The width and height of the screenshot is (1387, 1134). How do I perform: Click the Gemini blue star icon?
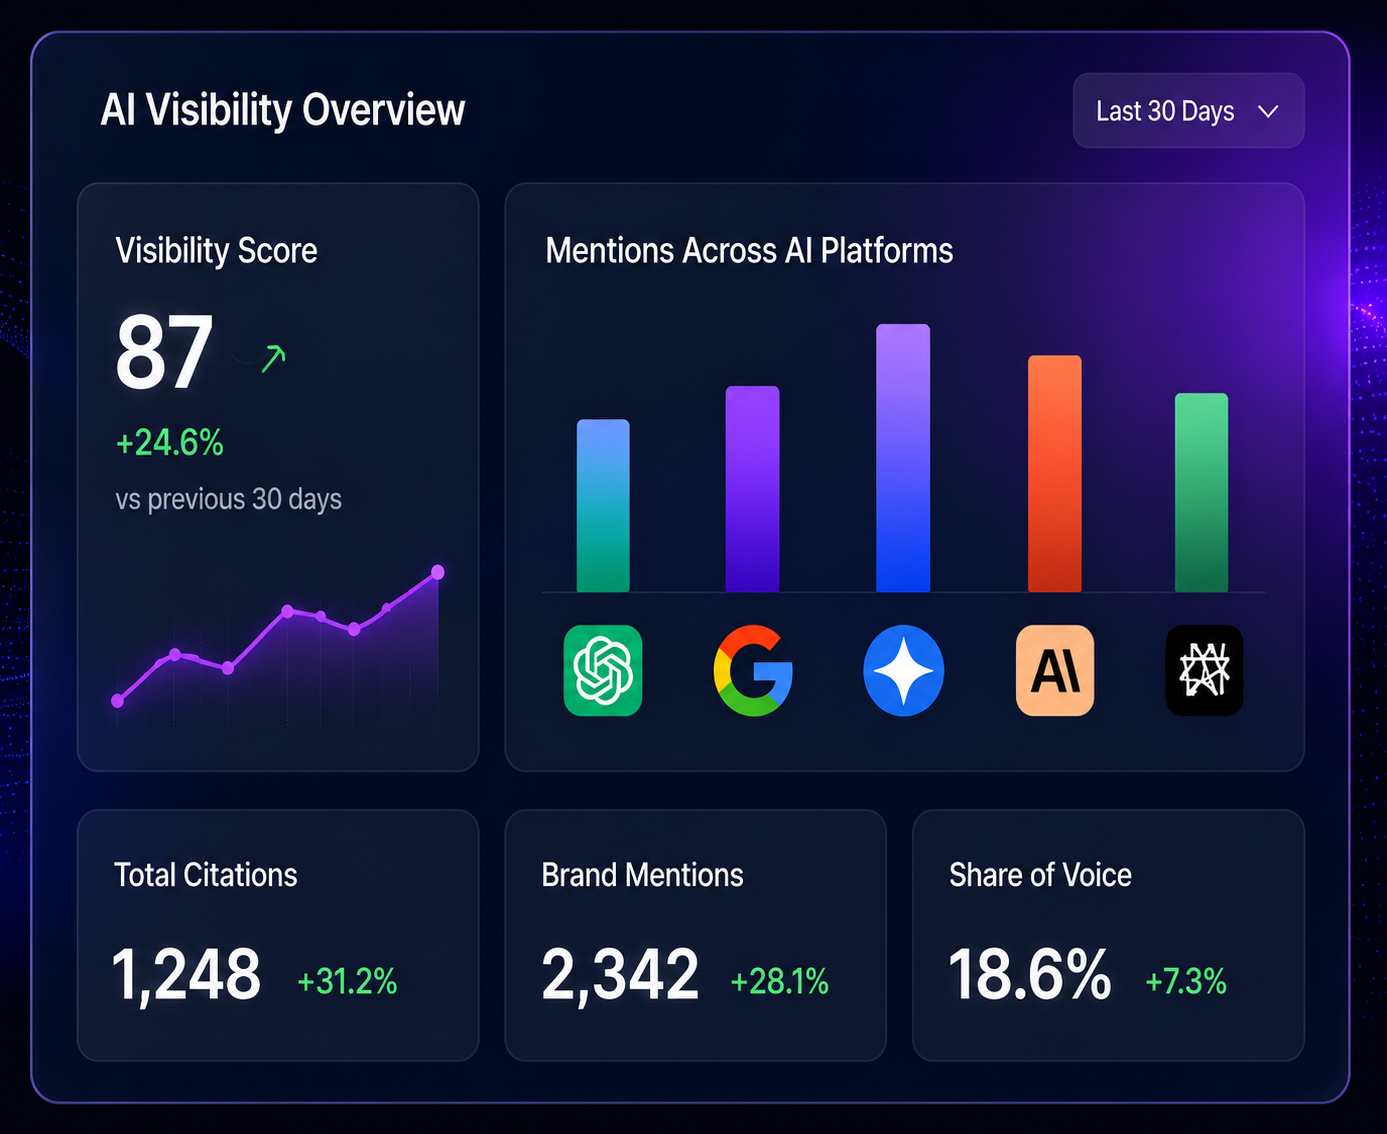pyautogui.click(x=903, y=670)
